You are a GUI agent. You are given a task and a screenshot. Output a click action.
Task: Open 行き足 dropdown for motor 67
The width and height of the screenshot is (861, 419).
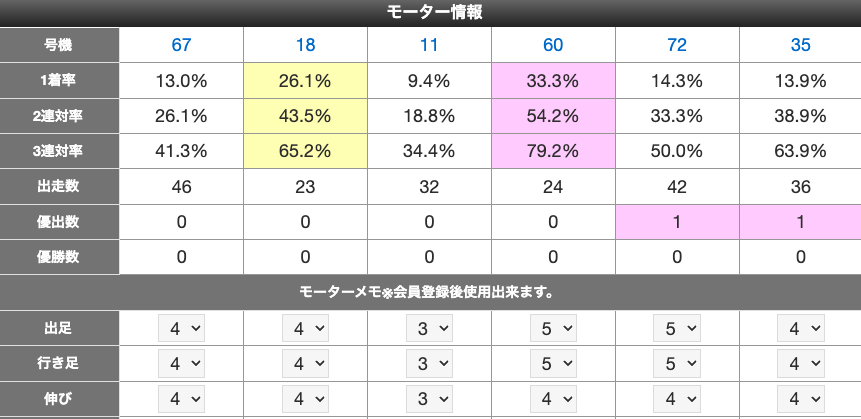(x=181, y=364)
